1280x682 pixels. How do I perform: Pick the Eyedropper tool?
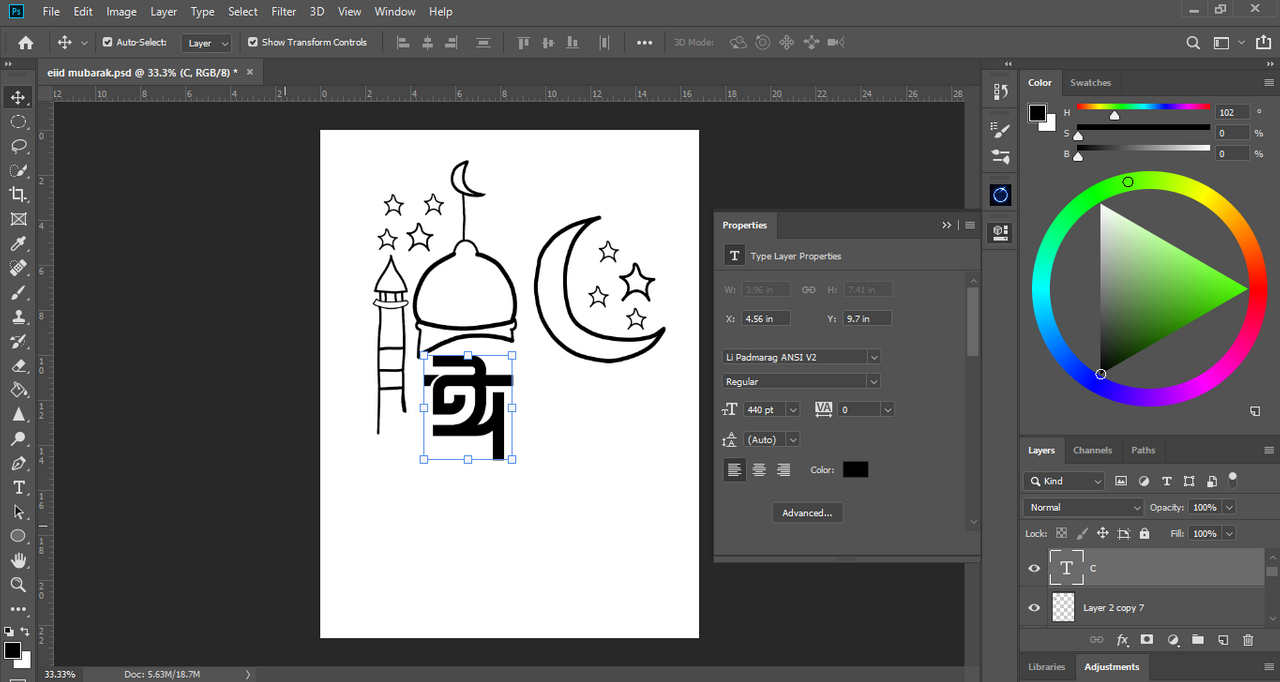(18, 244)
